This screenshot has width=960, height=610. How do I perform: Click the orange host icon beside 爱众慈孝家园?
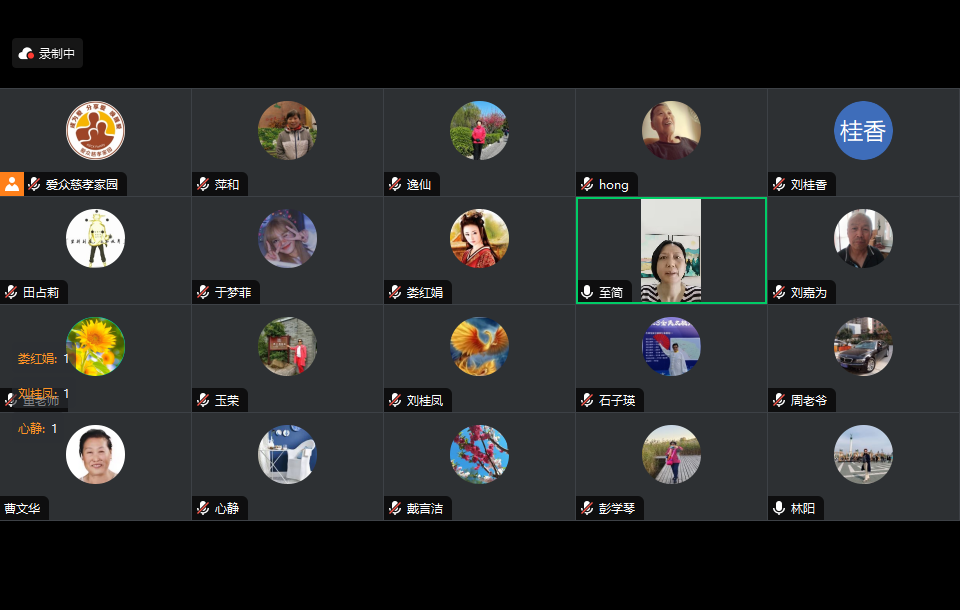point(12,184)
